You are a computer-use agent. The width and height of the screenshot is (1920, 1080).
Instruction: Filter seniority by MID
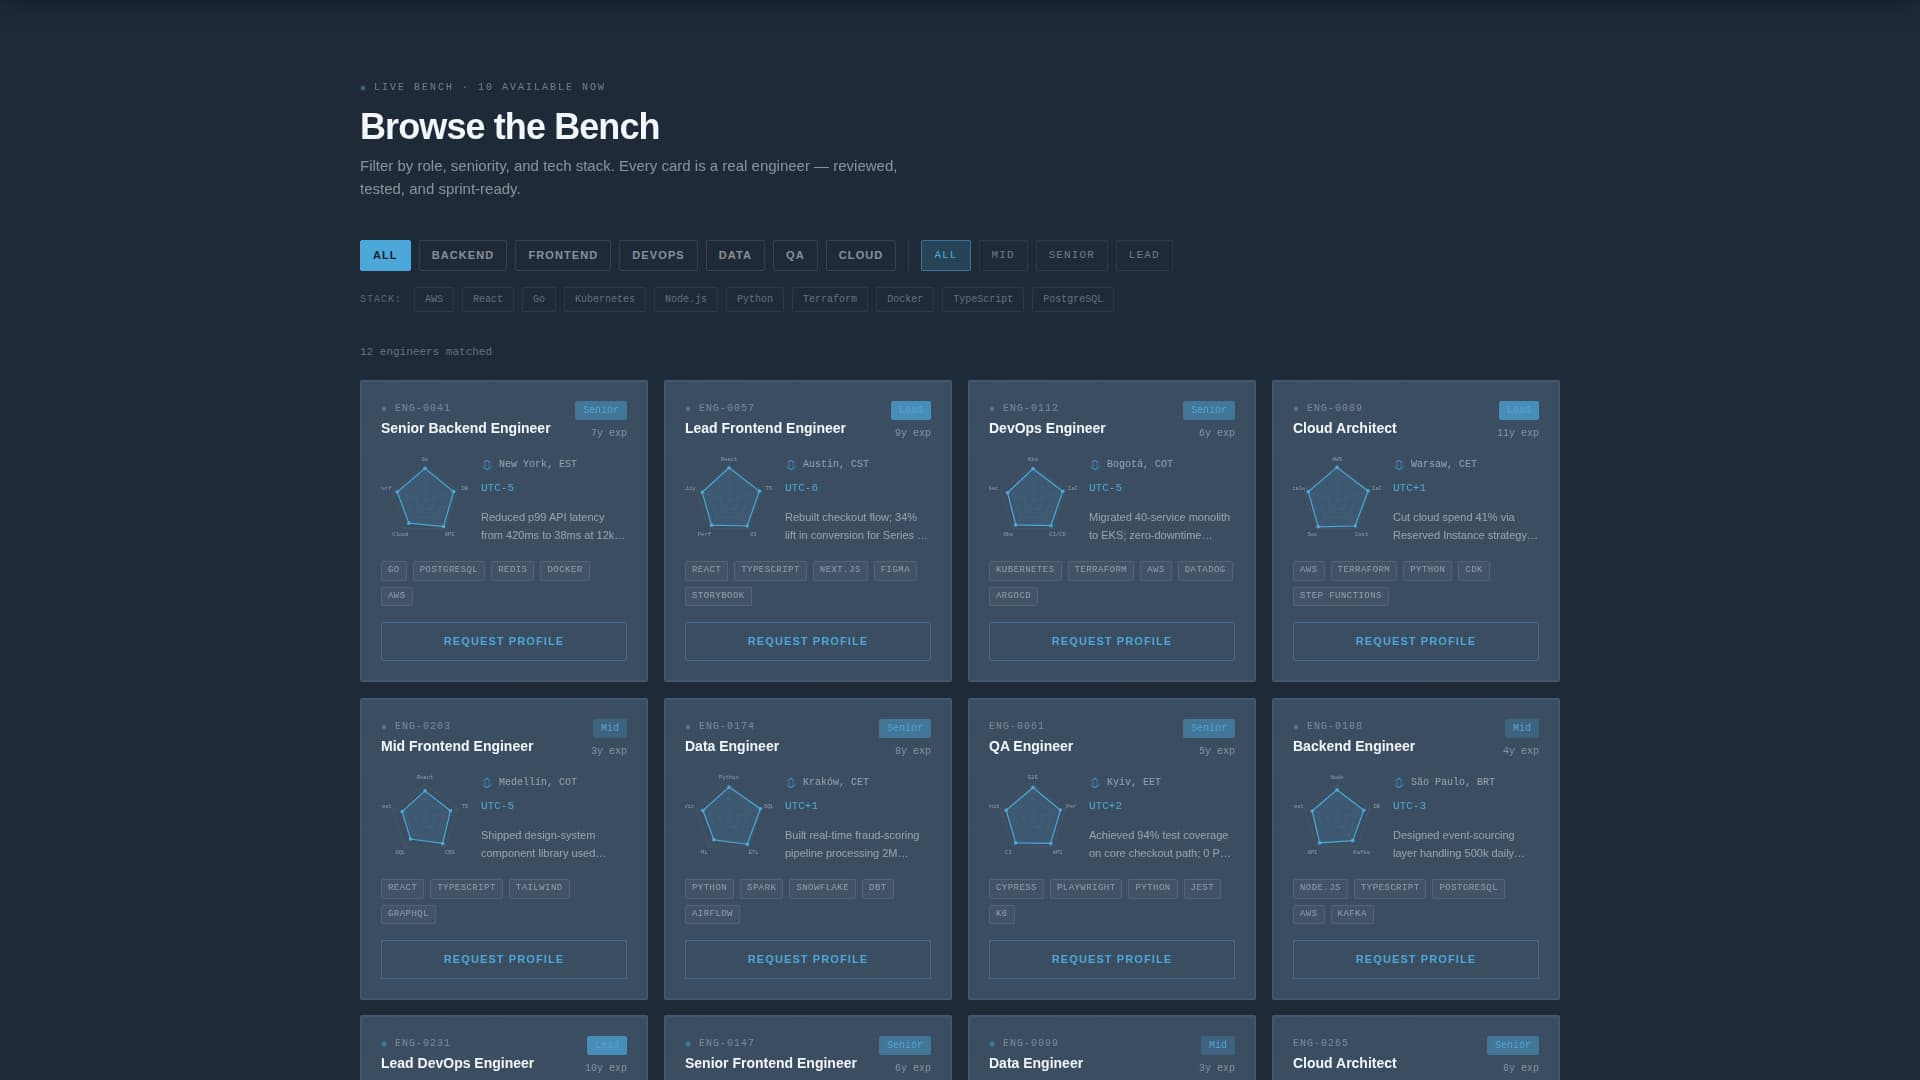(x=1003, y=255)
